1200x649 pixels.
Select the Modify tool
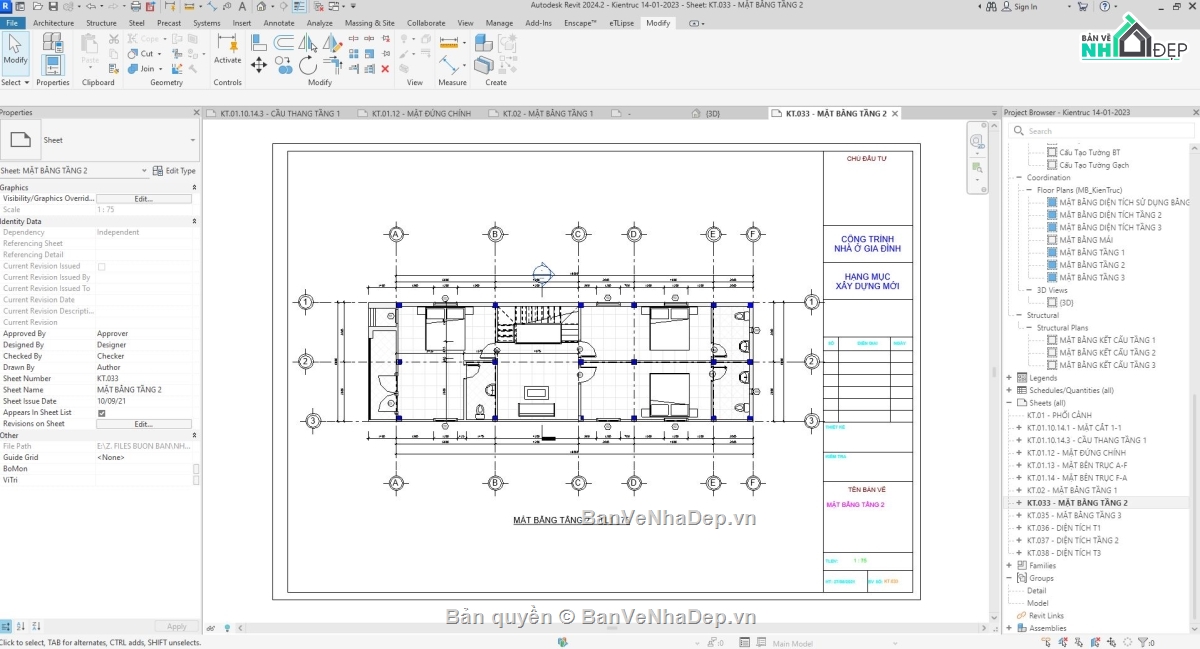click(15, 52)
